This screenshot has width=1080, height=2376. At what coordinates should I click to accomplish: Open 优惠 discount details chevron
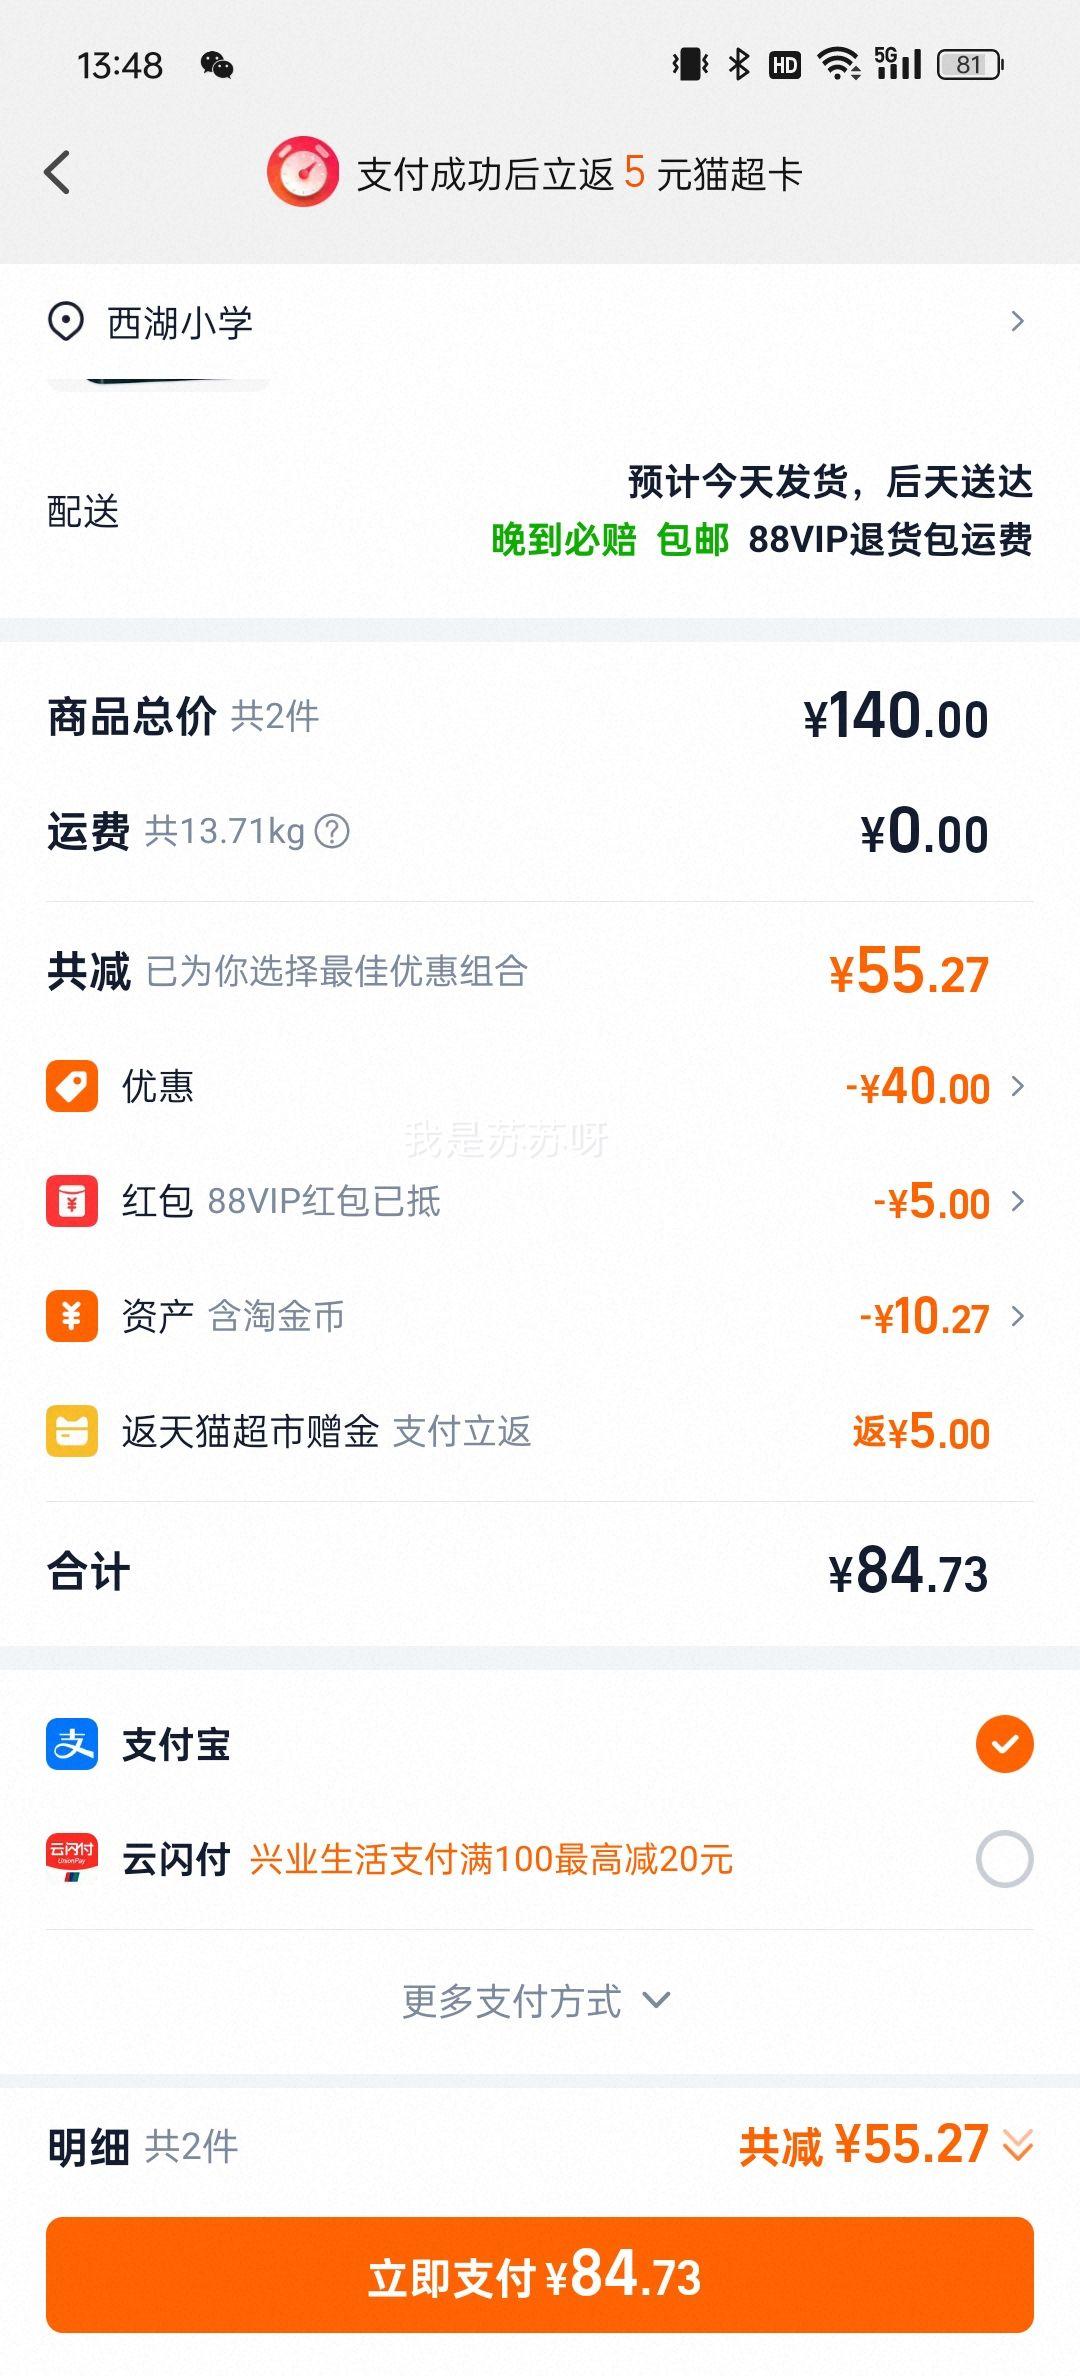1018,1086
